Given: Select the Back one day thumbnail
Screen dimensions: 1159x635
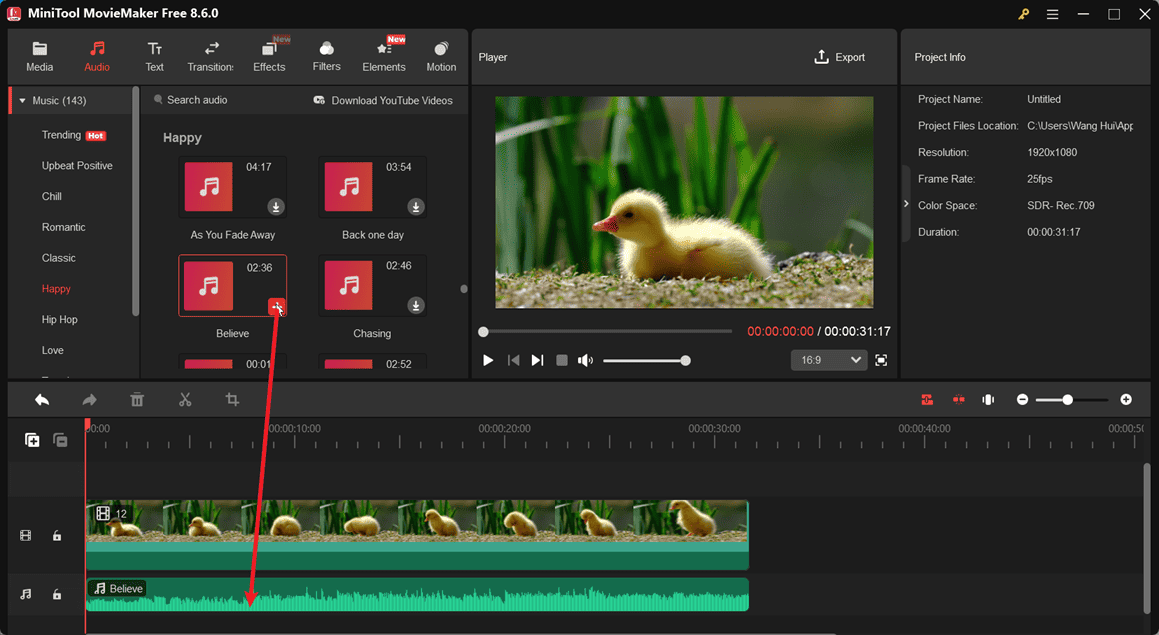Looking at the screenshot, I should click(372, 187).
